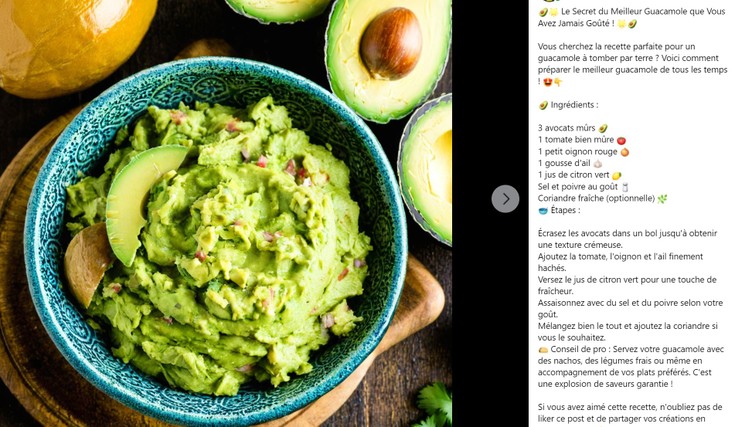Click the halved avocado with pit in photo
Screen dimensions: 735x427
388,59
